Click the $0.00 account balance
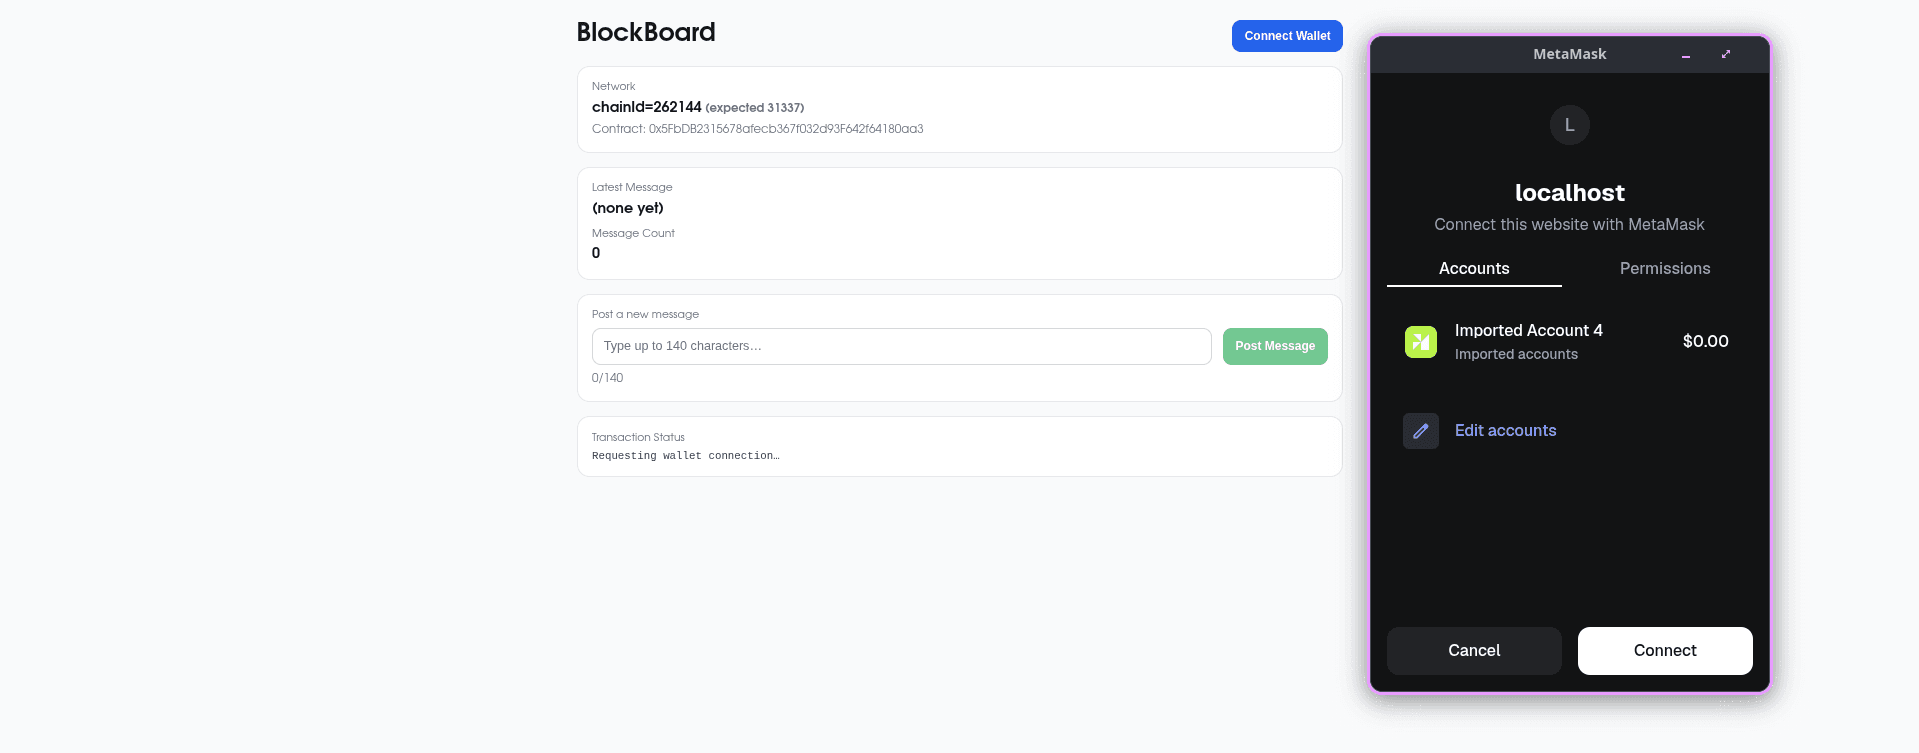Screen dimensions: 1919x753 [x=1705, y=341]
